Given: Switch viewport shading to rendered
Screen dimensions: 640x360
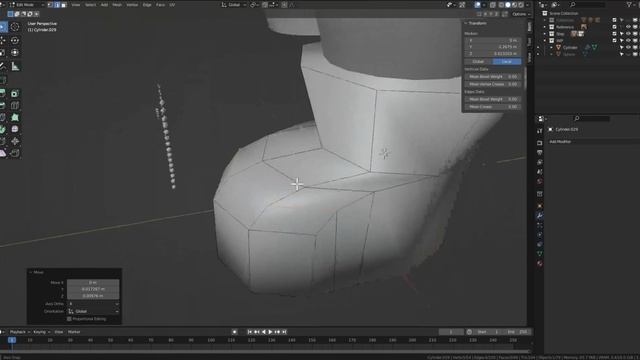Looking at the screenshot, I should (x=521, y=5).
